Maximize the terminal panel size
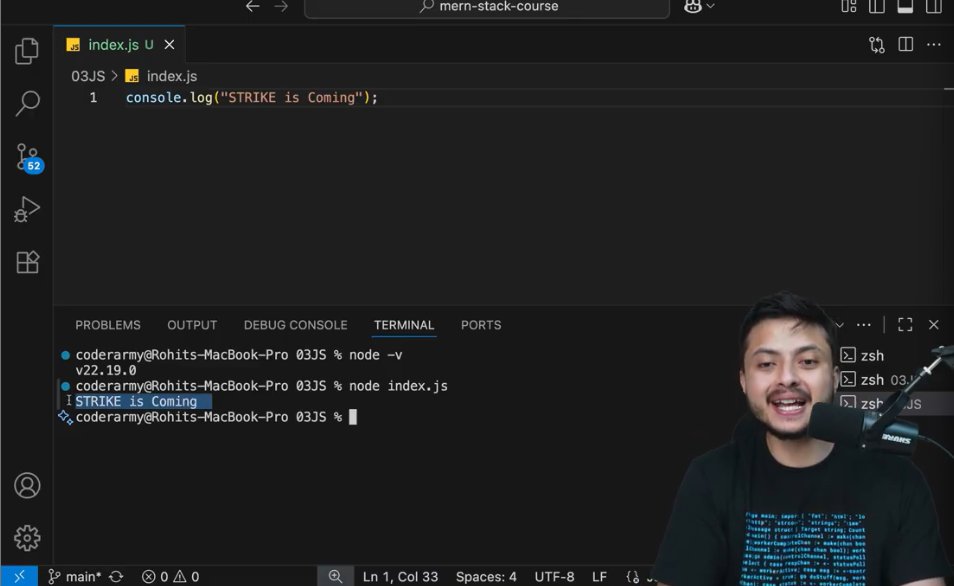This screenshot has width=954, height=586. pyautogui.click(x=905, y=325)
